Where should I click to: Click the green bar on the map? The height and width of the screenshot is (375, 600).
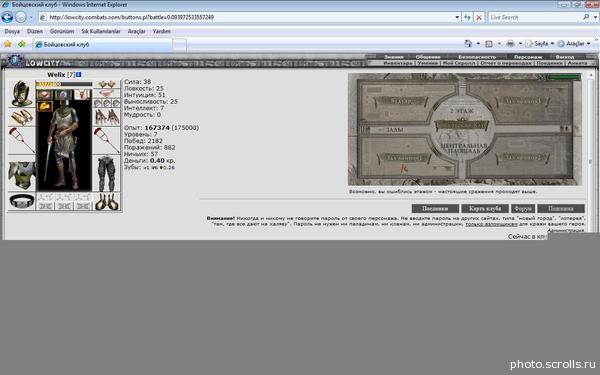564,77
